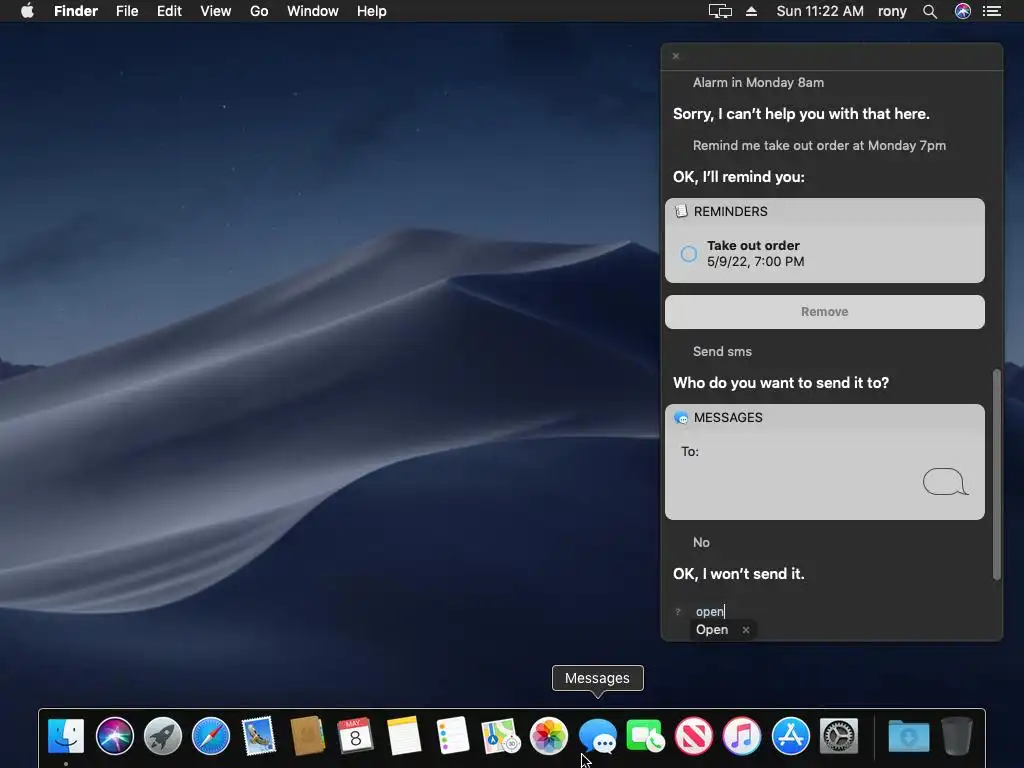The image size is (1024, 768).
Task: Click the message bubble in Messages card
Action: [x=945, y=482]
